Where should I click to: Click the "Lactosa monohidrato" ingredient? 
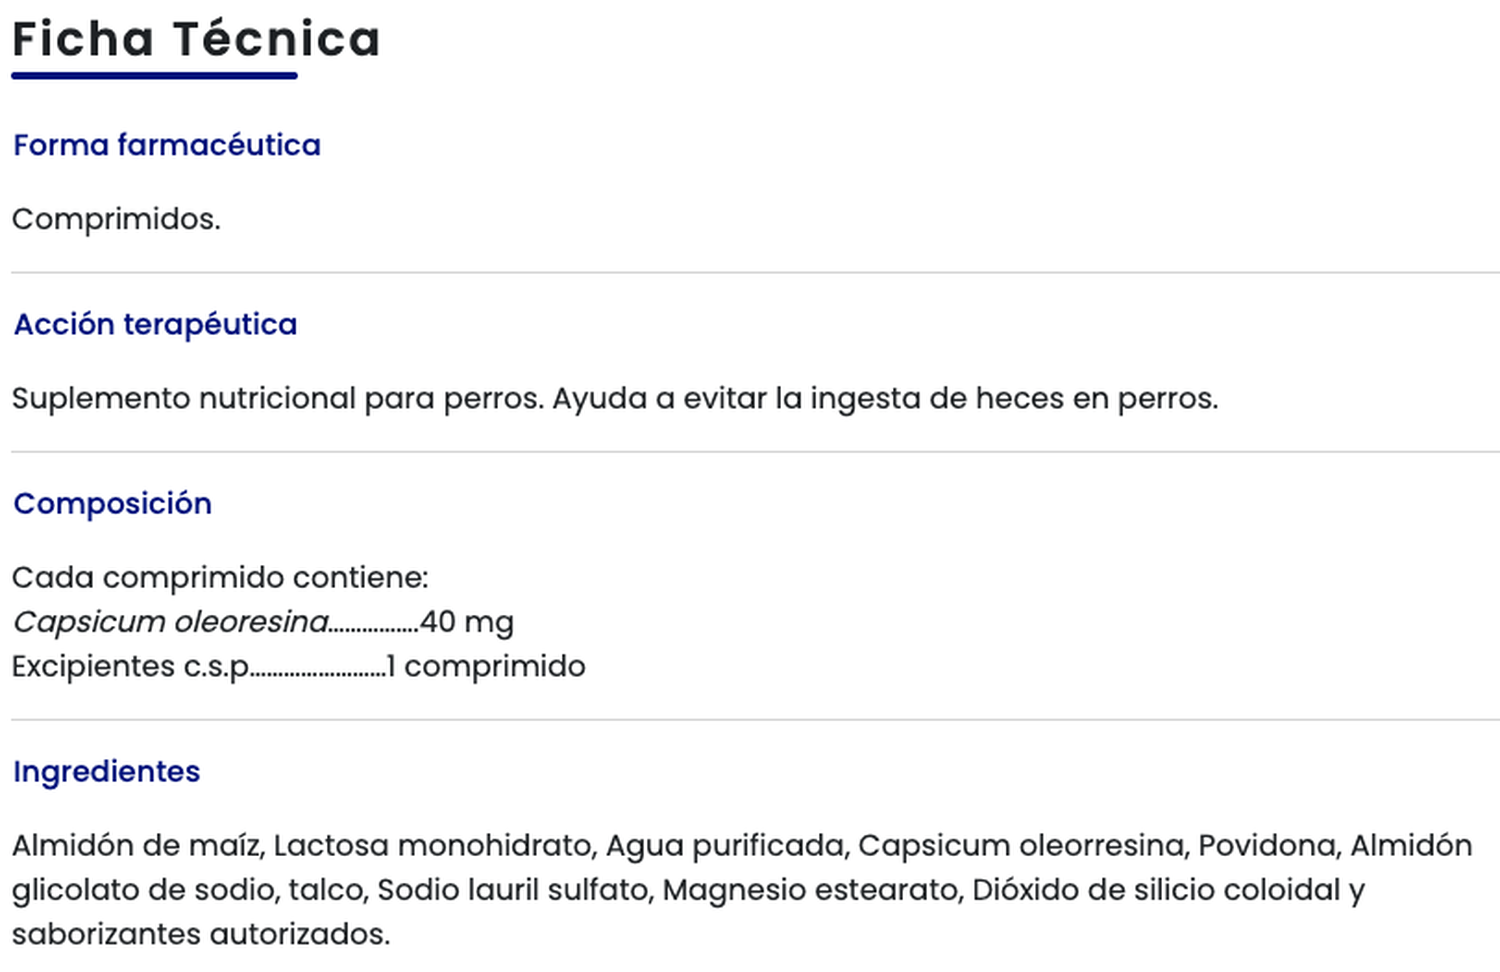434,845
